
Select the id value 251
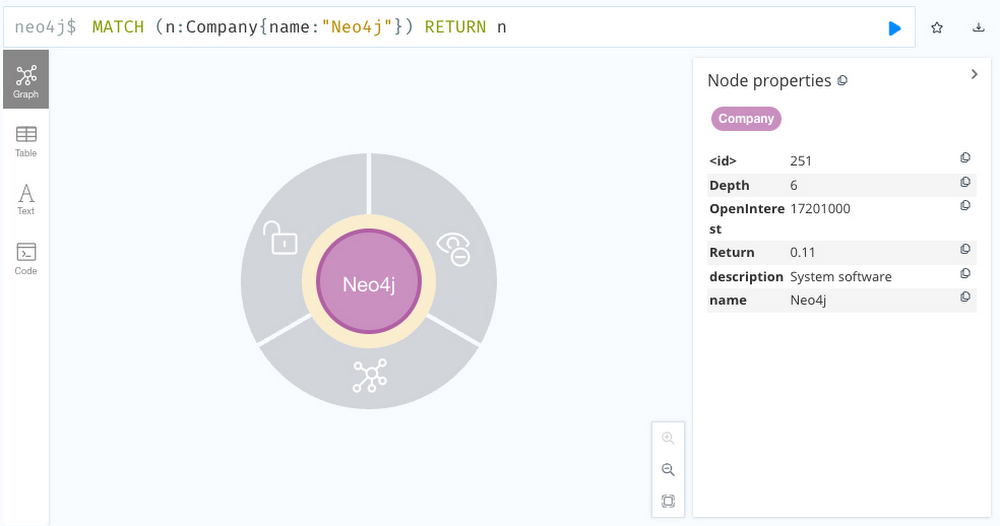click(800, 161)
